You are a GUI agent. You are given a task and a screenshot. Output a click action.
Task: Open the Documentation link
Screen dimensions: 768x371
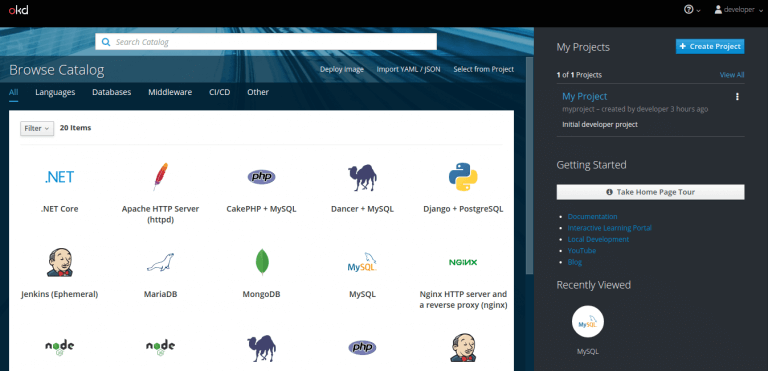(x=592, y=217)
